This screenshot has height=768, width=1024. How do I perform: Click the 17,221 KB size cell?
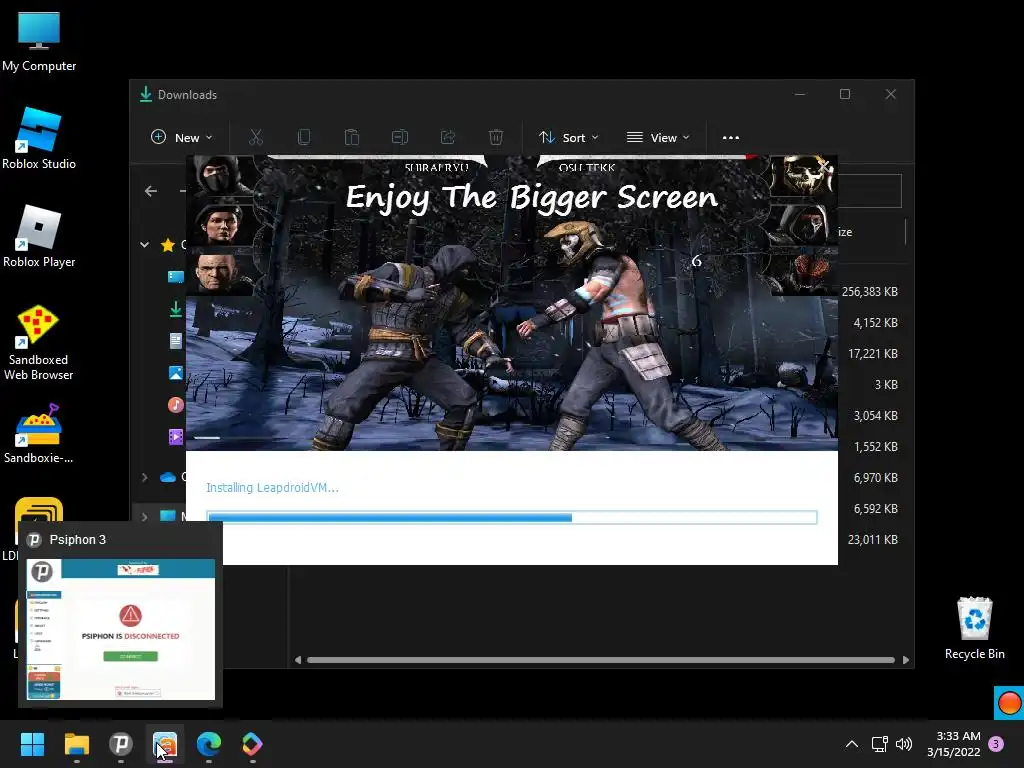pos(872,353)
